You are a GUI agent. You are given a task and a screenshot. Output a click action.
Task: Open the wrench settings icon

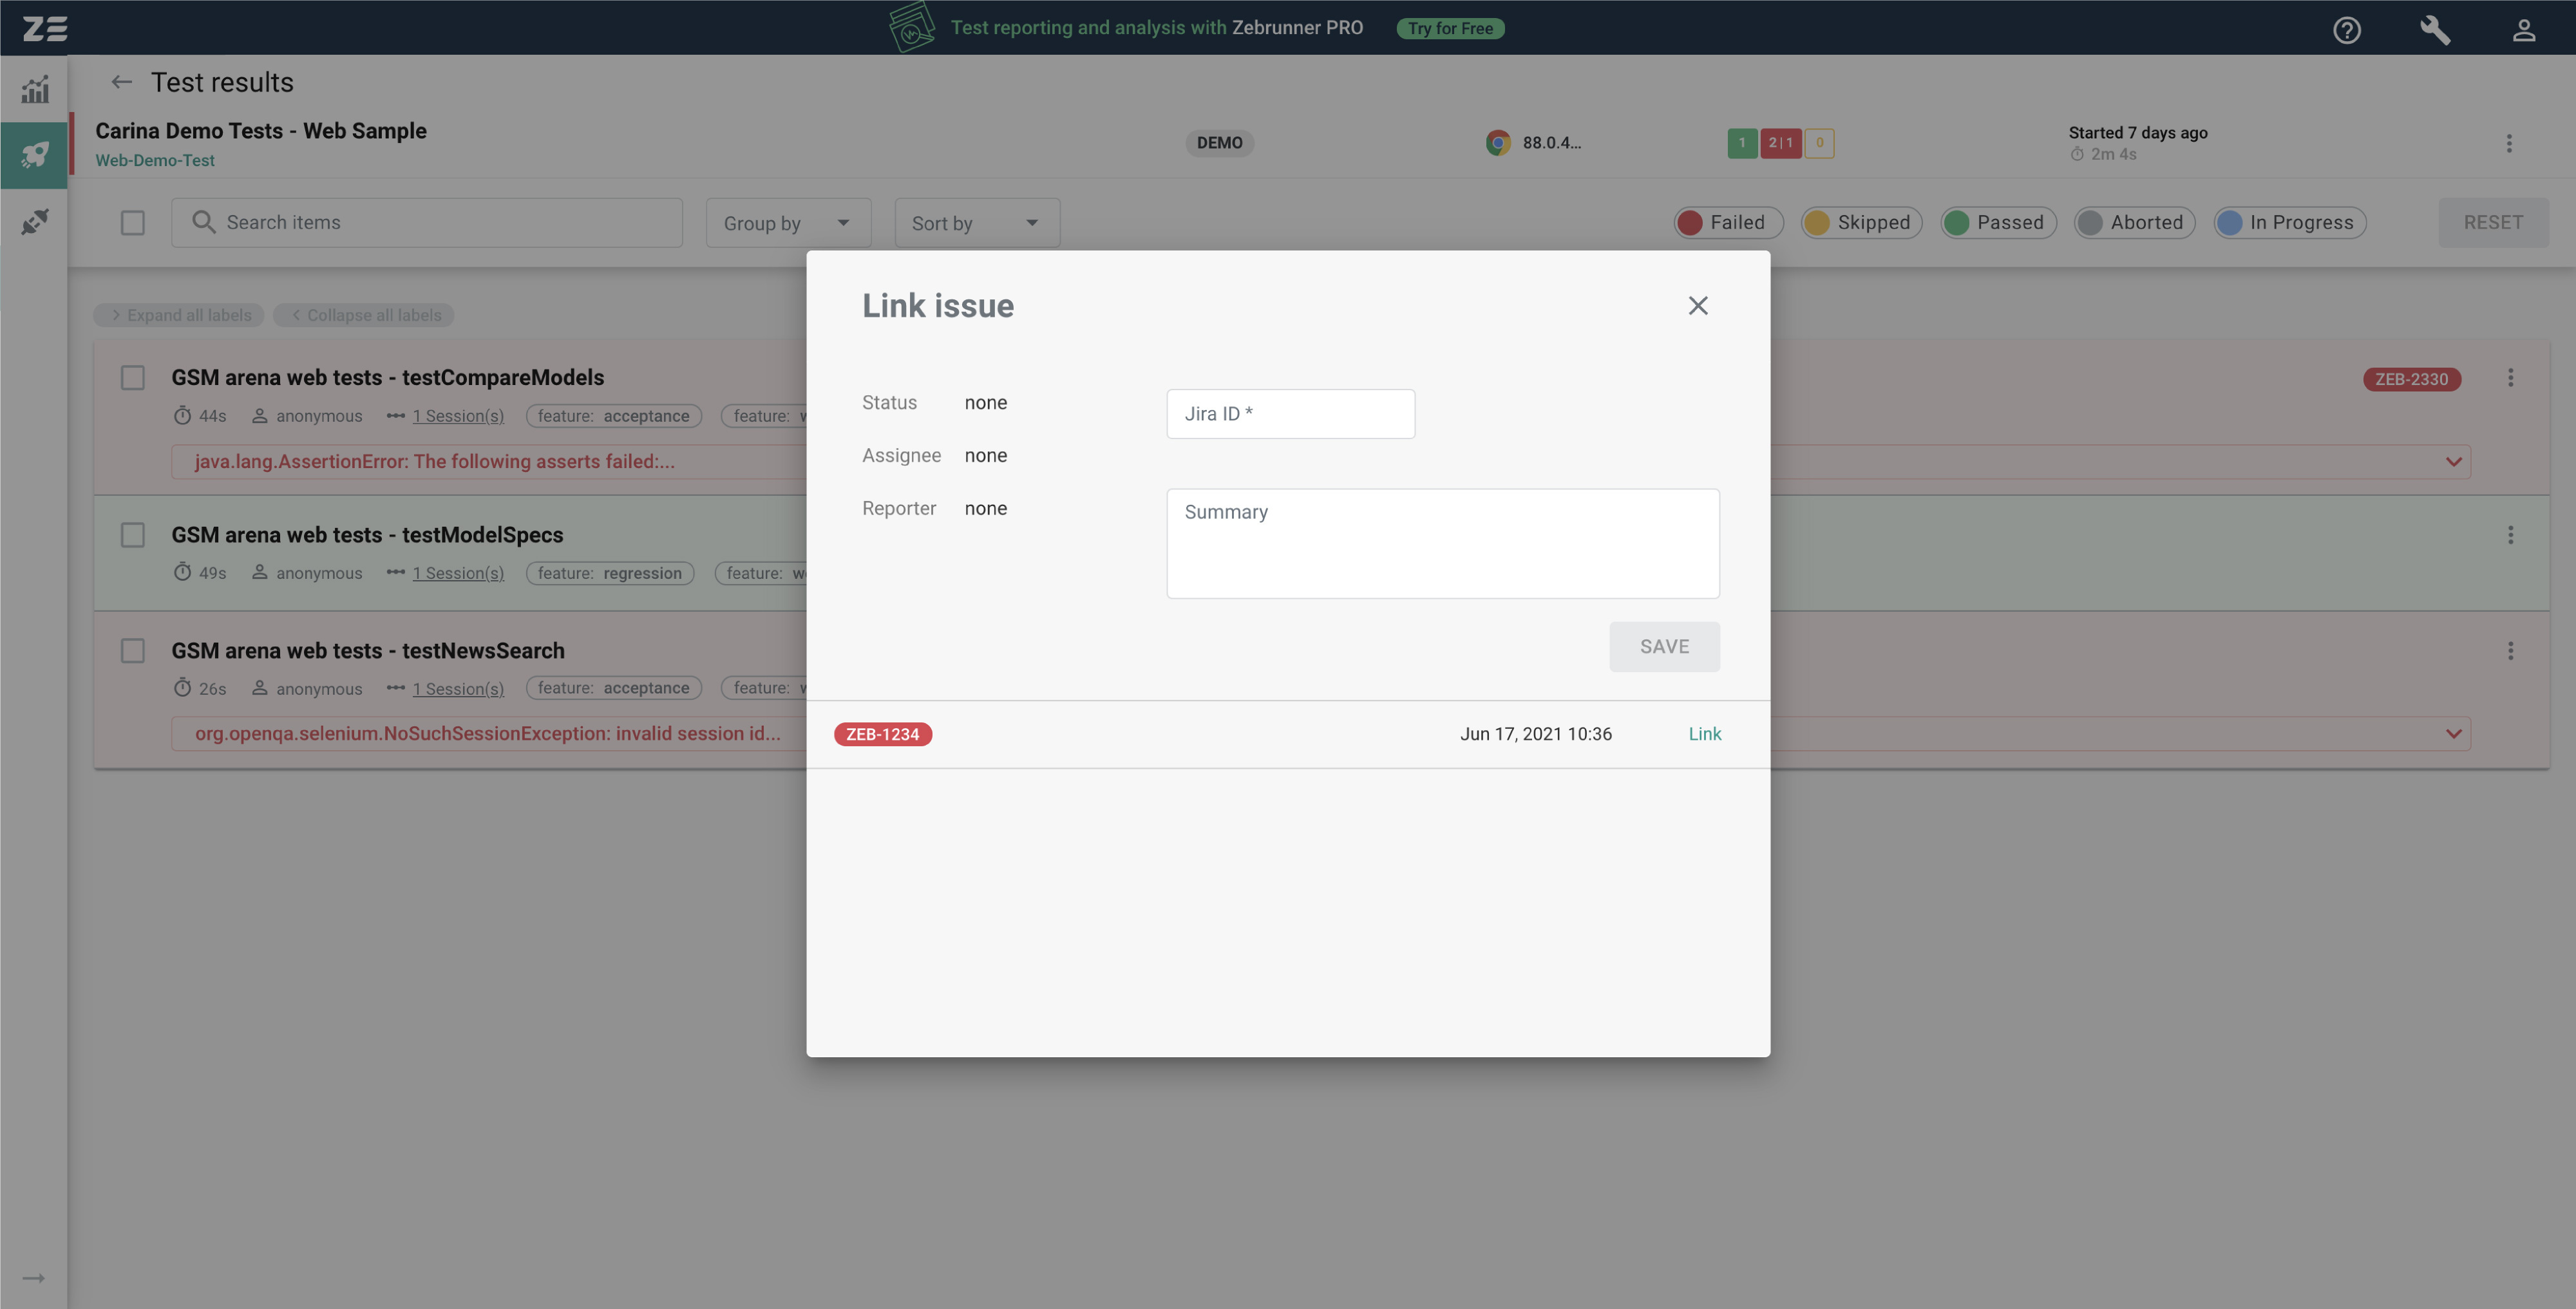pos(2434,29)
